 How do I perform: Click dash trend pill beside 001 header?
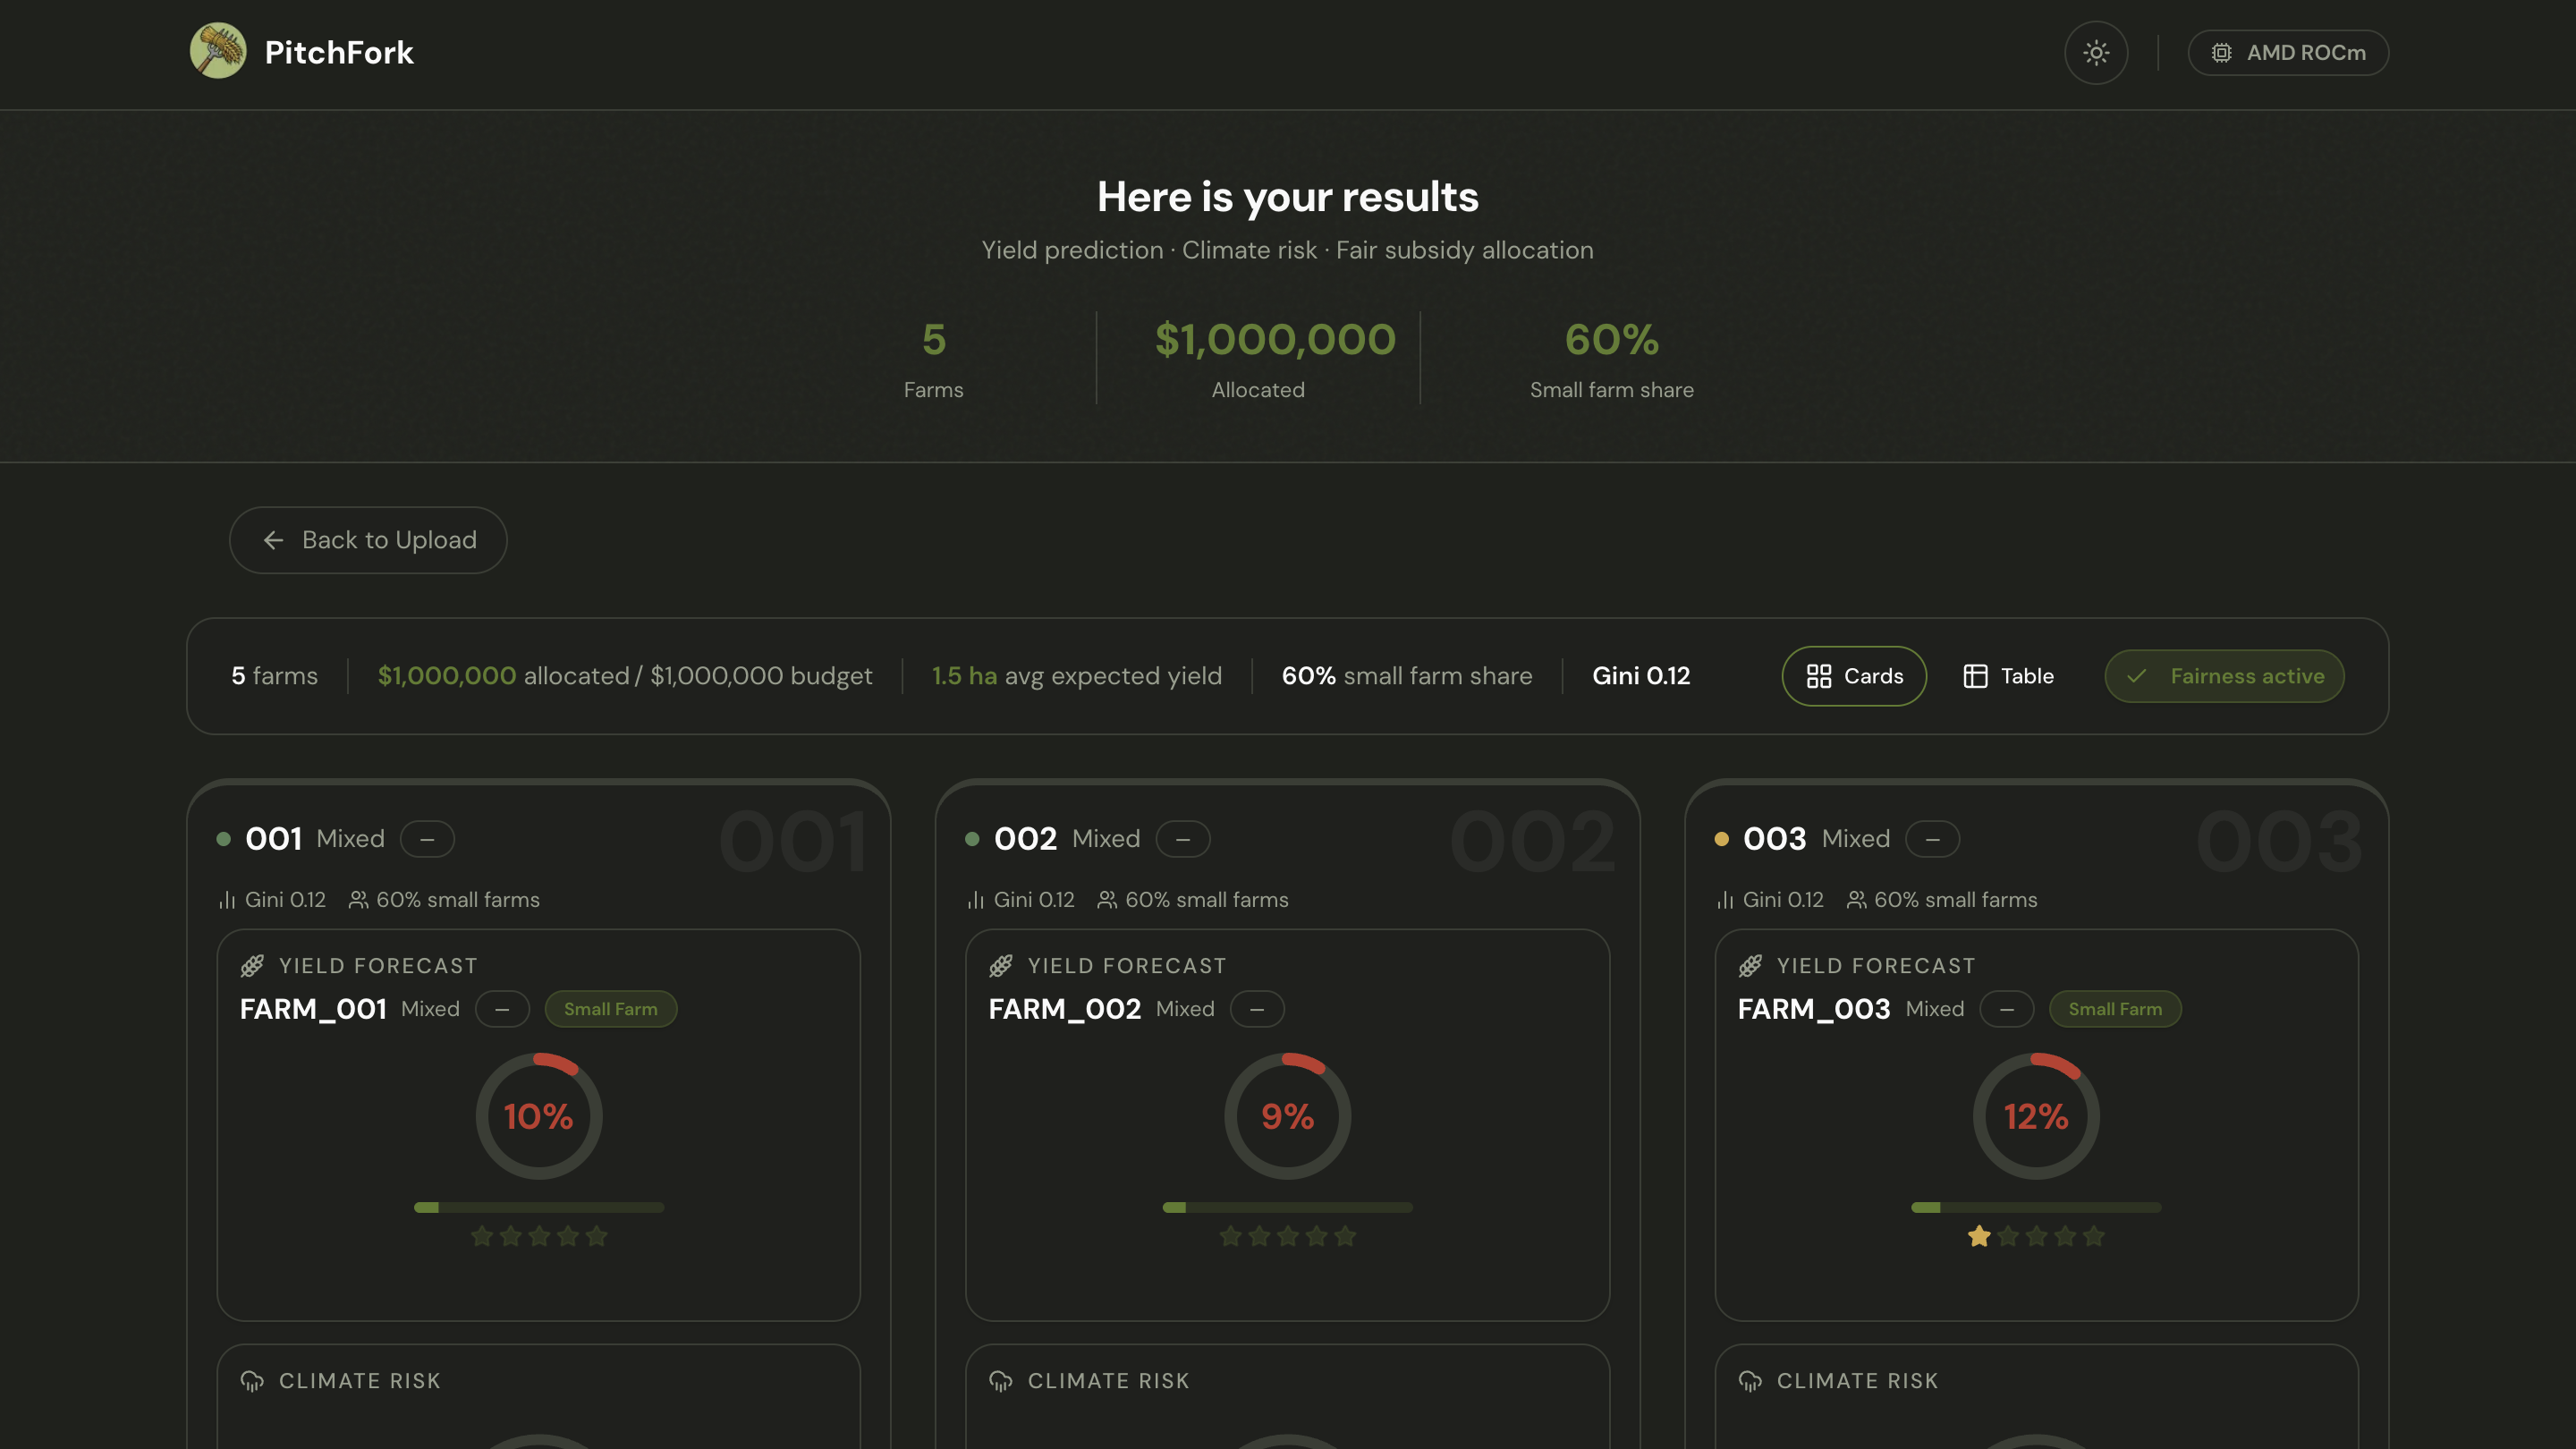pyautogui.click(x=427, y=839)
